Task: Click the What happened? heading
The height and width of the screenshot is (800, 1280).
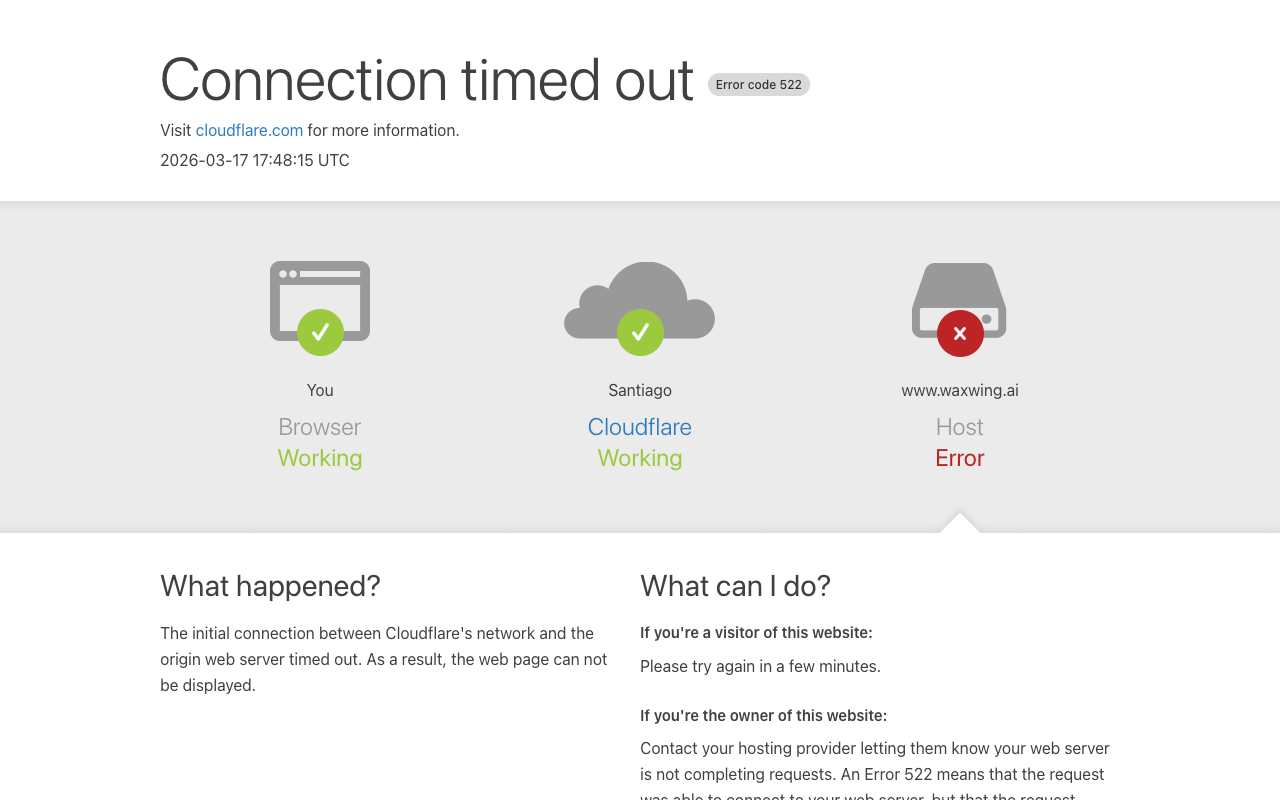Action: (270, 586)
